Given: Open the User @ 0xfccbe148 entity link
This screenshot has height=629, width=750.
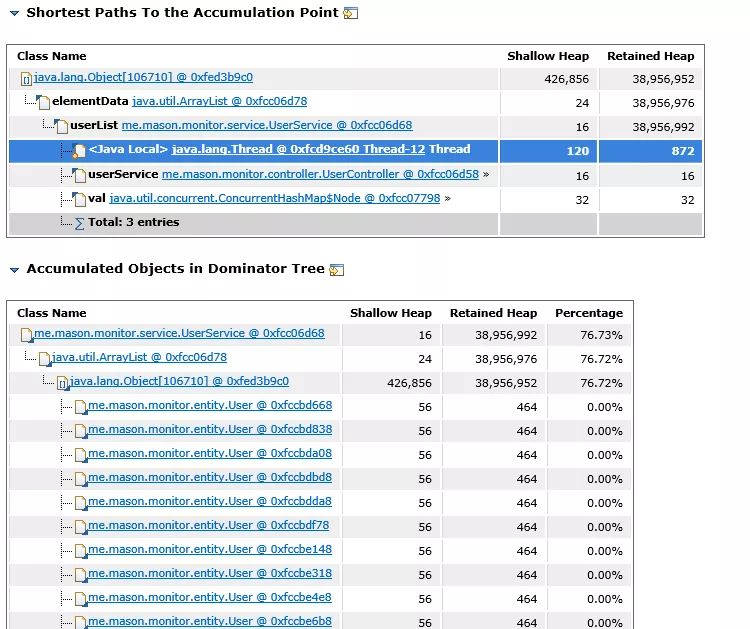Looking at the screenshot, I should (210, 549).
